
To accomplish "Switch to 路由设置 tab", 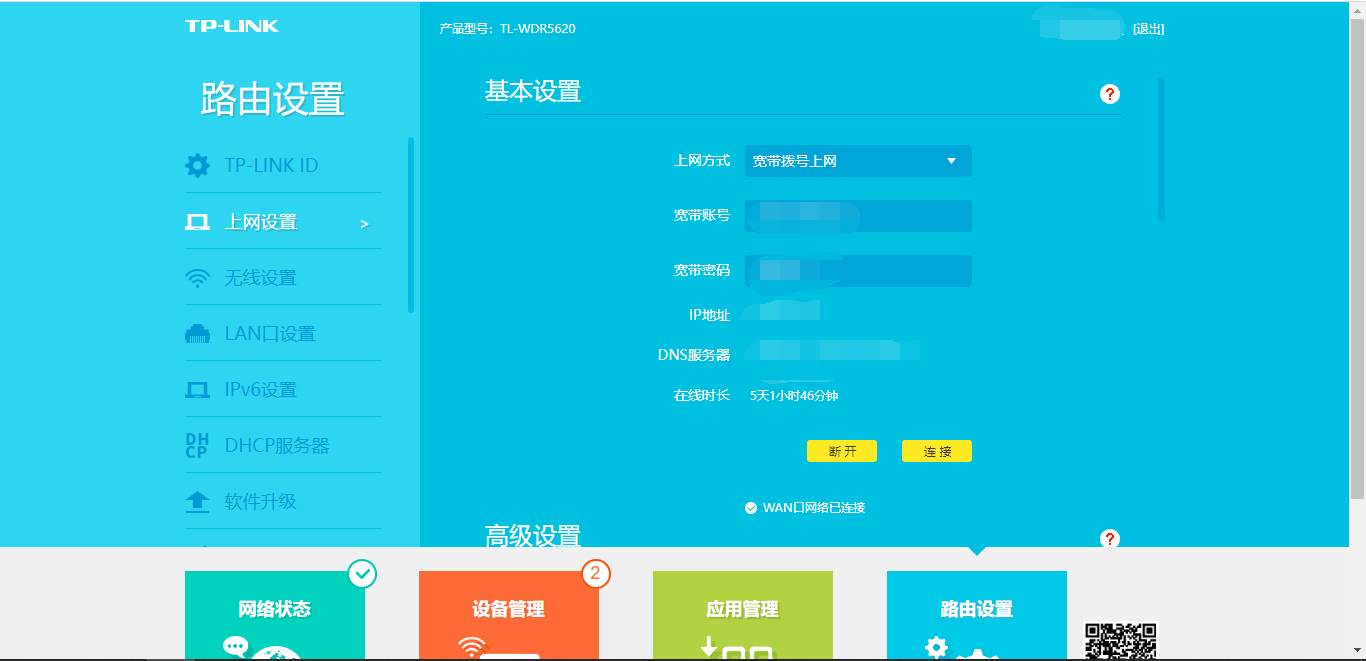I will pos(977,615).
